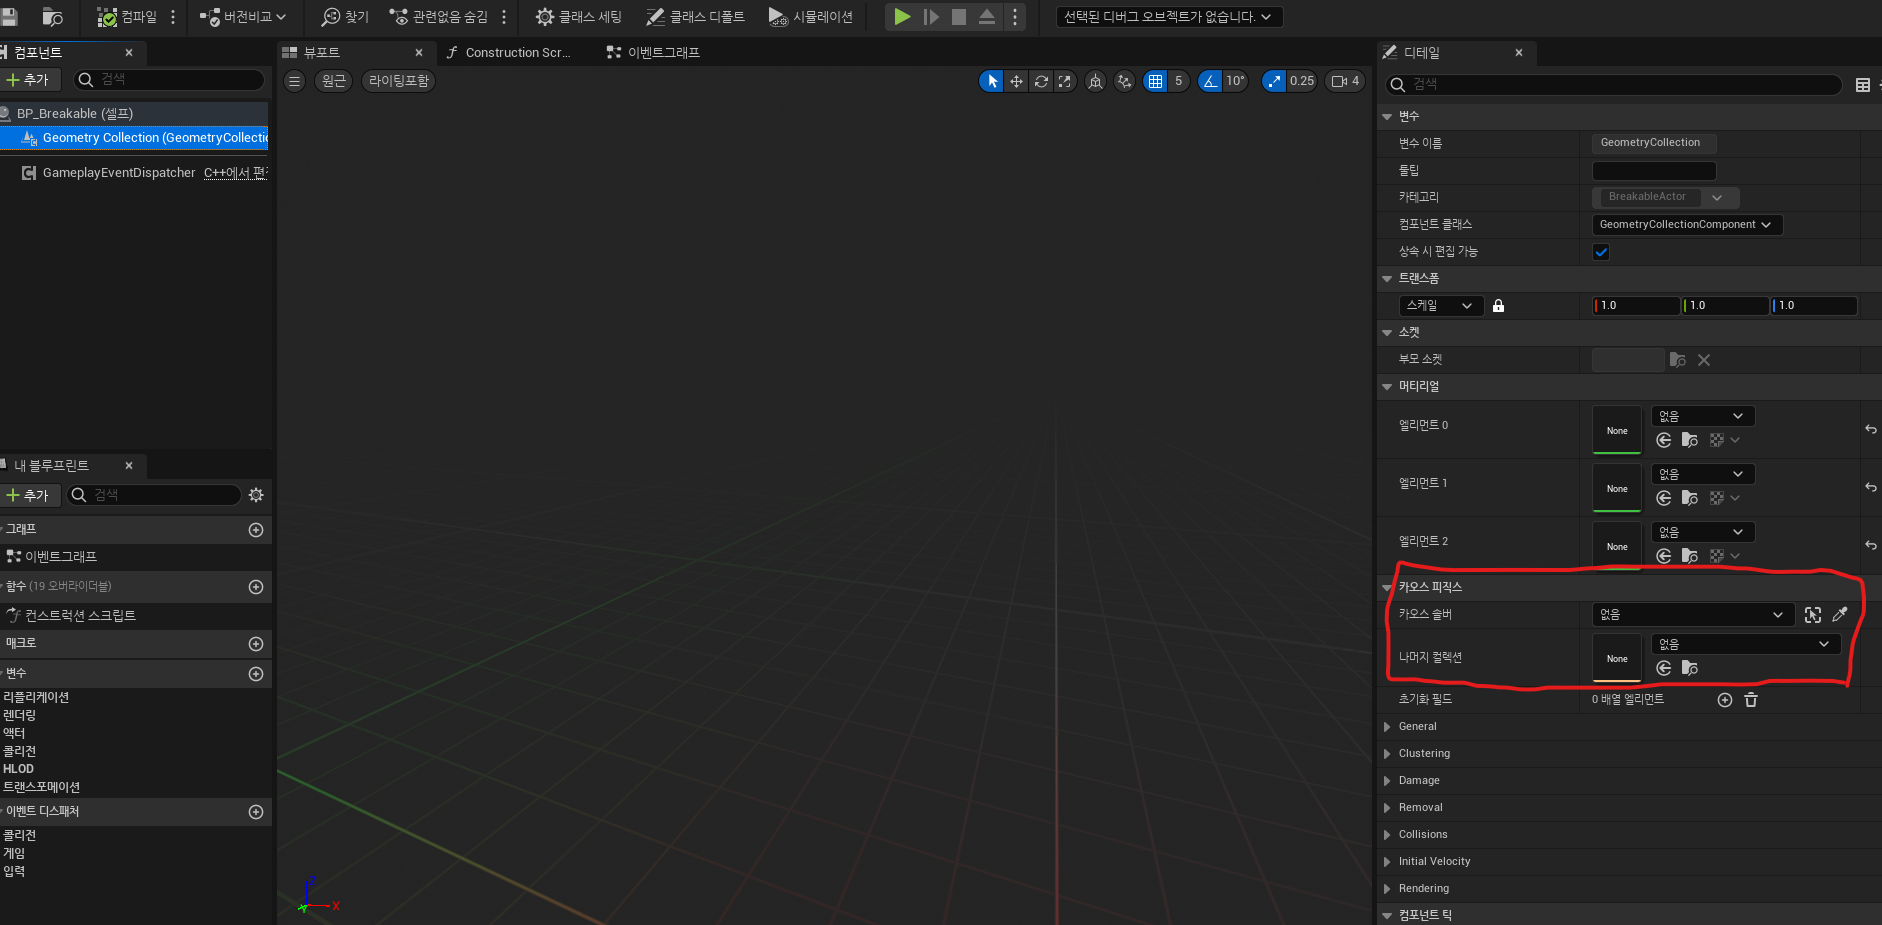Open My Blueprint settings gear
The height and width of the screenshot is (925, 1882).
tap(256, 495)
